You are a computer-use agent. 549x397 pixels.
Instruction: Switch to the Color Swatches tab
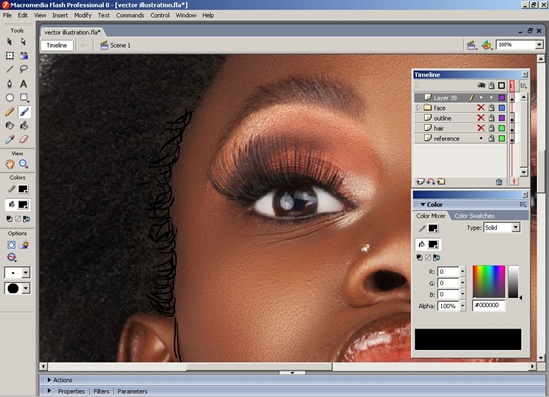(474, 216)
